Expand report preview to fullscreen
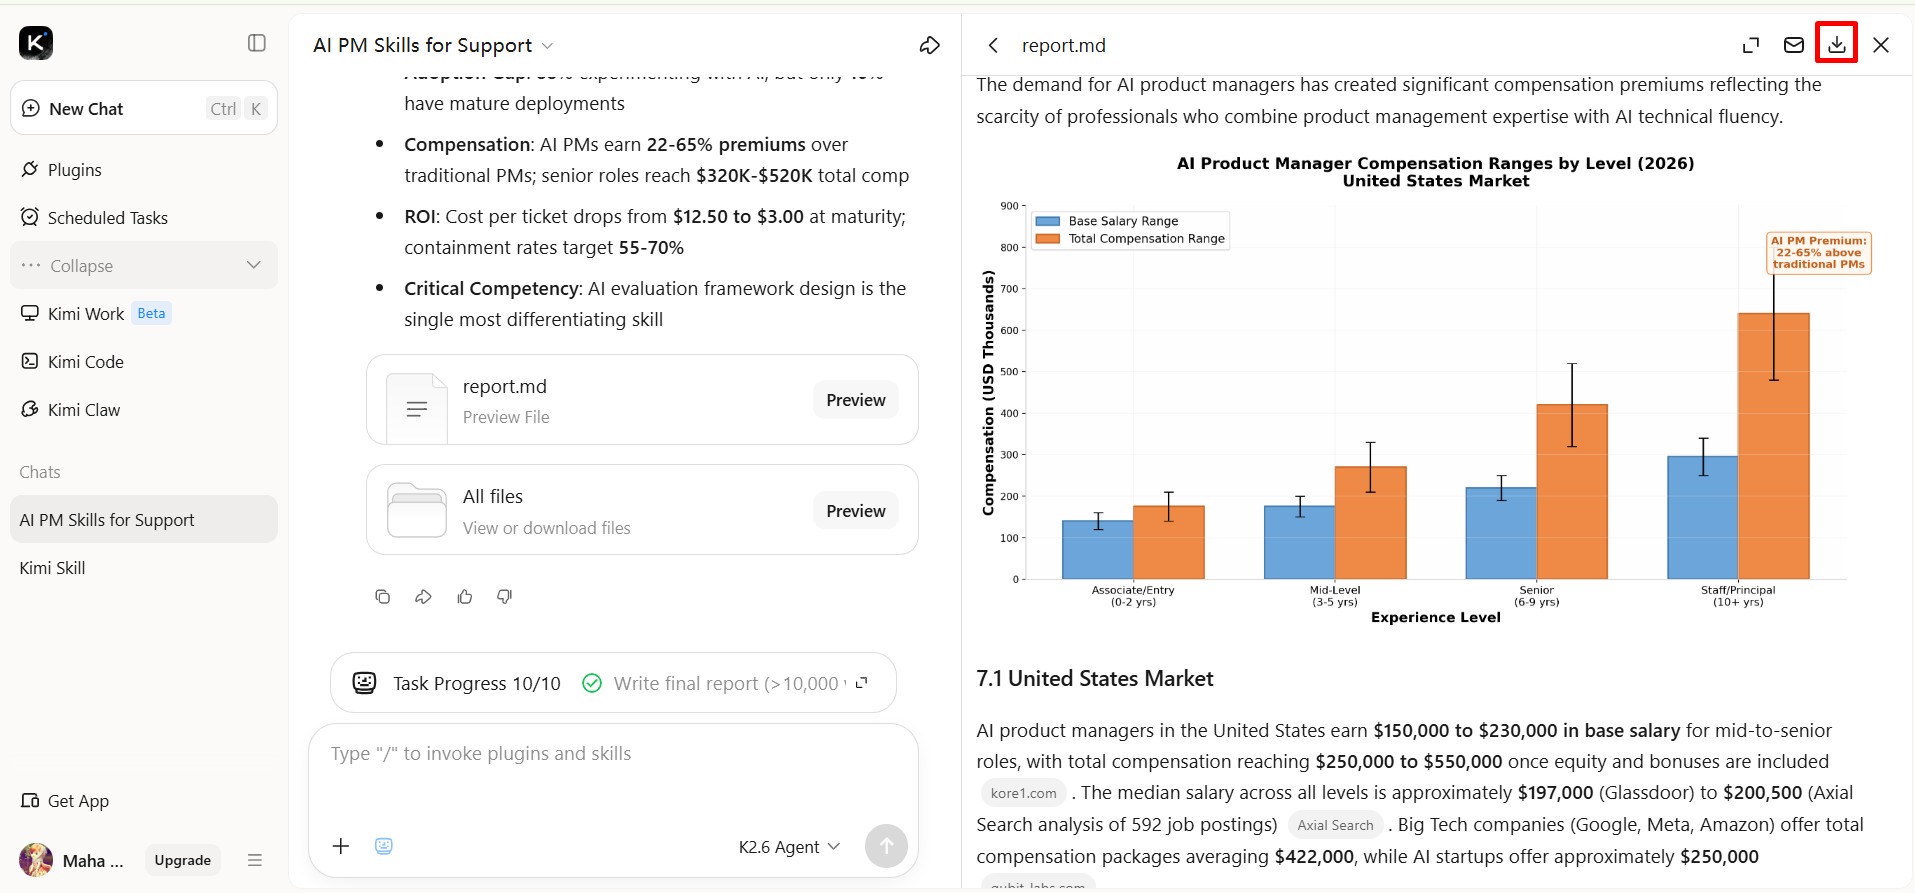 pyautogui.click(x=1751, y=45)
